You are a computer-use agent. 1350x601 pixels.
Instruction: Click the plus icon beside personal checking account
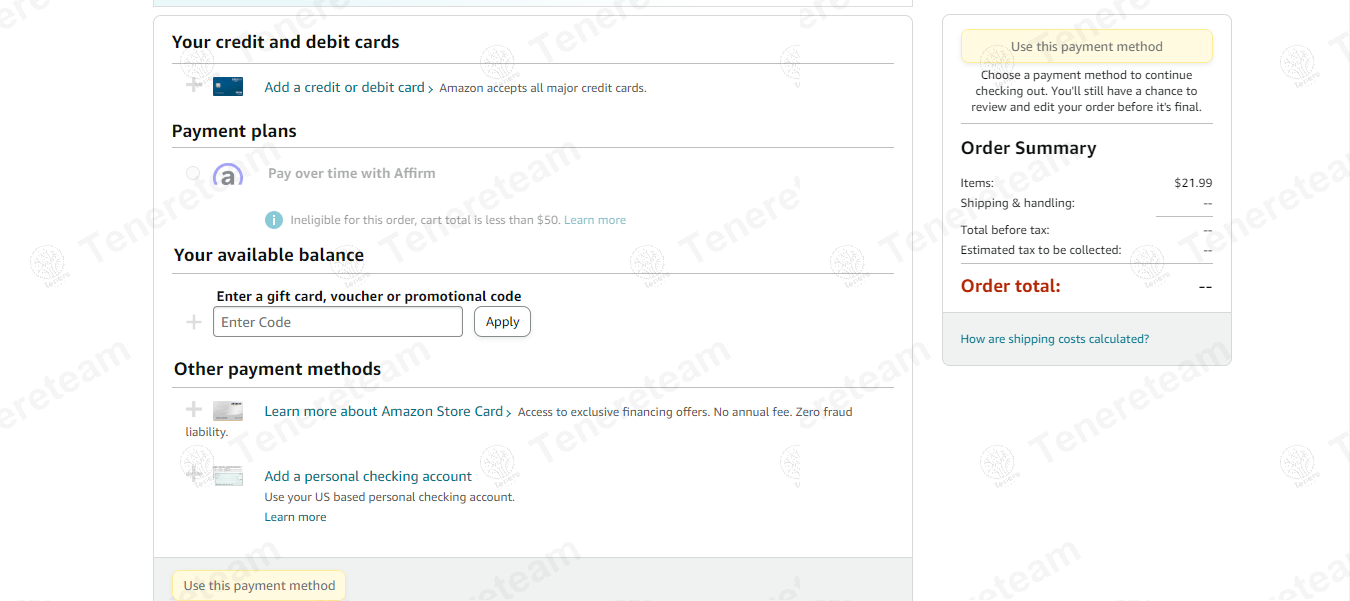194,474
